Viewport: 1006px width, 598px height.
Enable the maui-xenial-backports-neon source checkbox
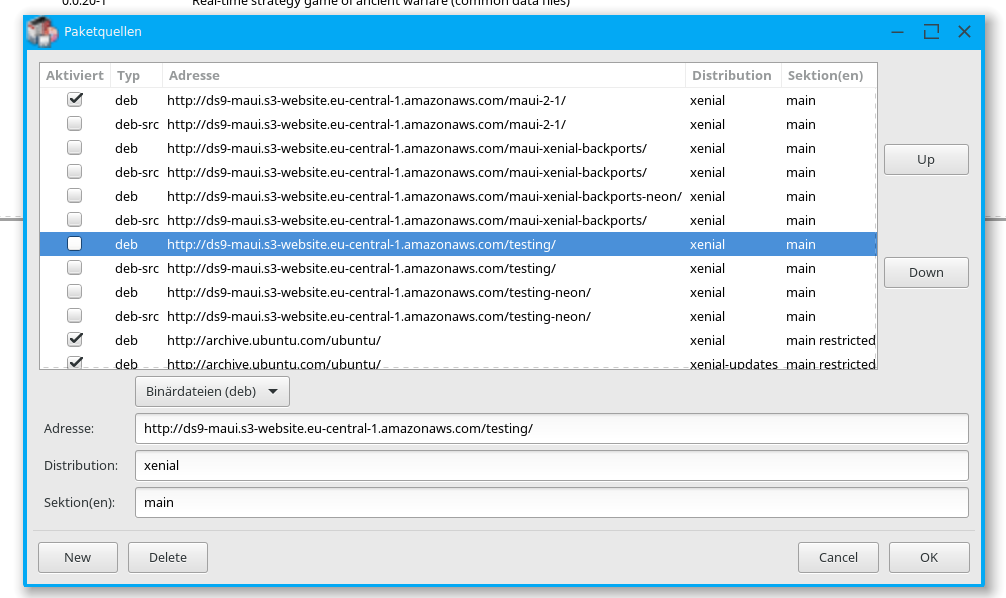75,196
